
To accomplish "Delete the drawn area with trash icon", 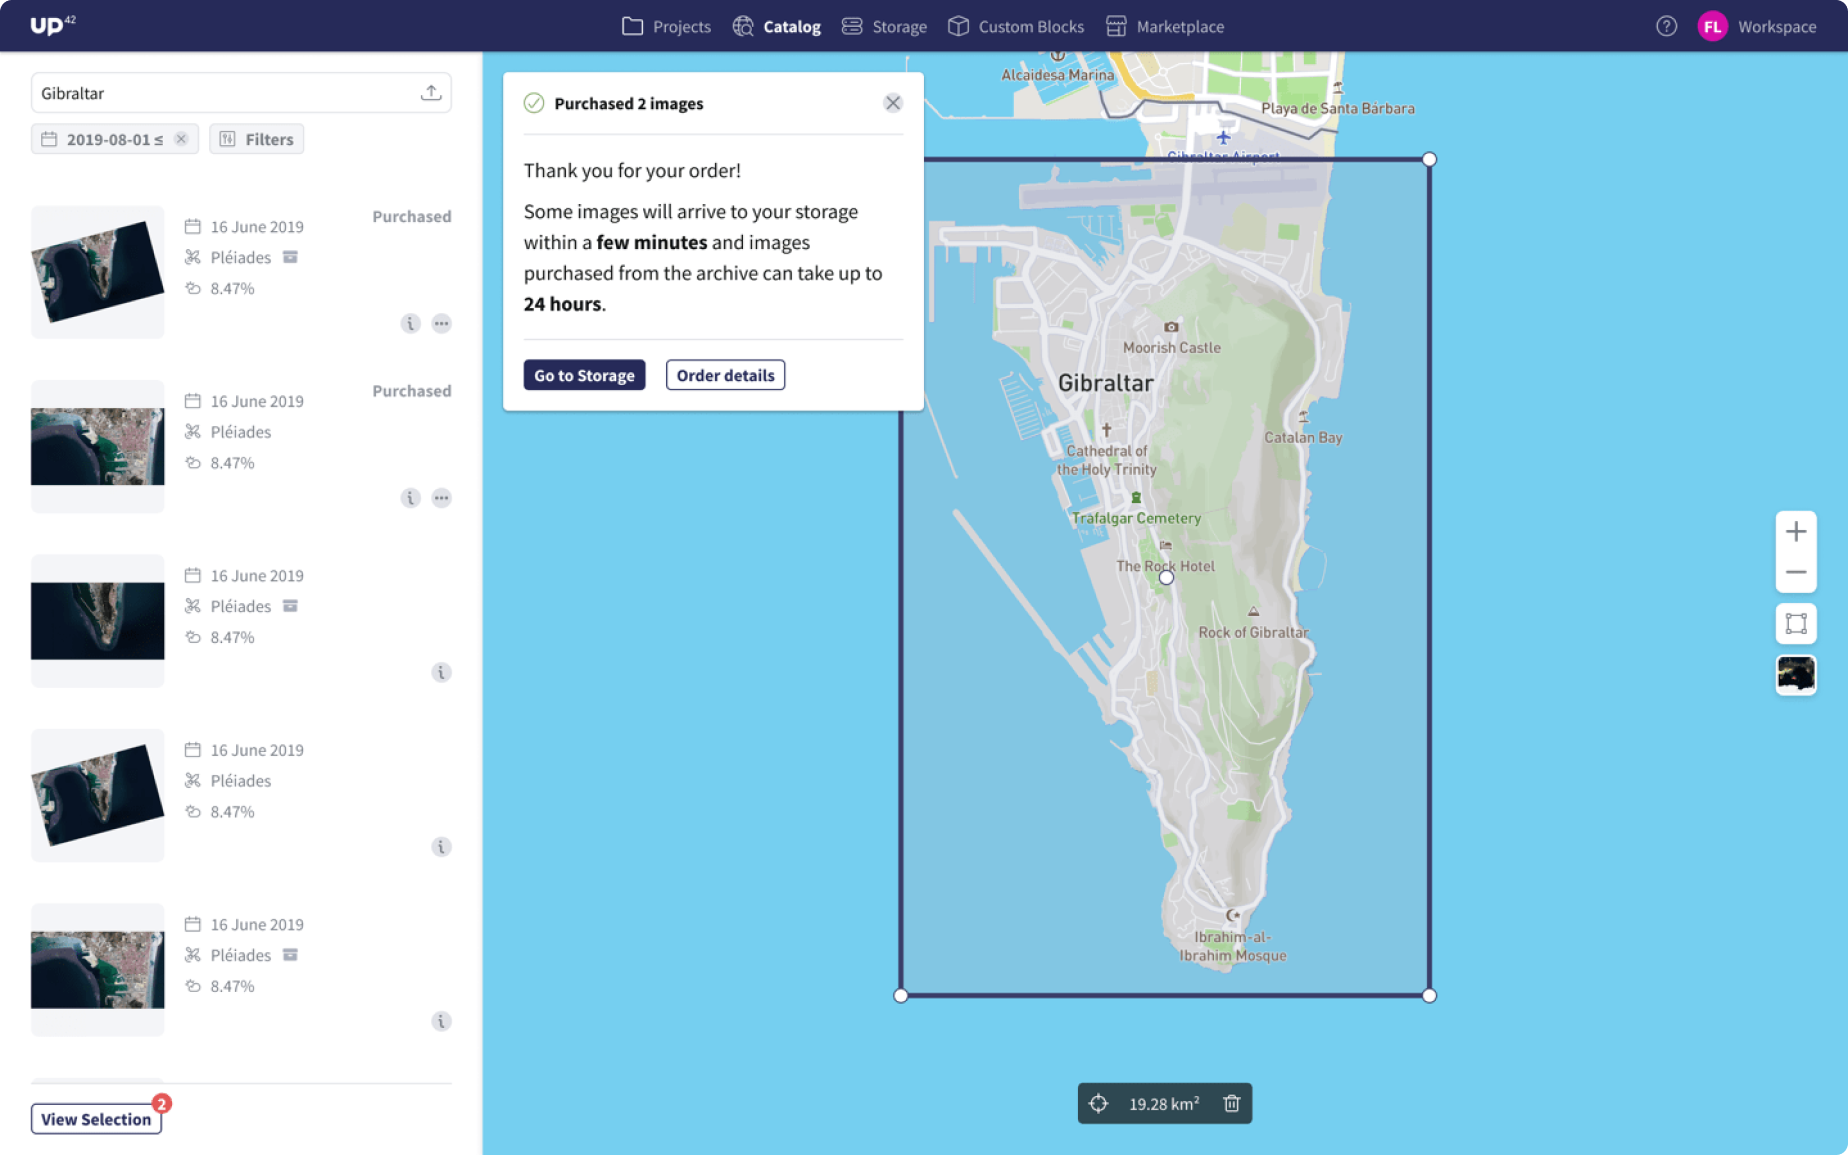I will tap(1232, 1103).
